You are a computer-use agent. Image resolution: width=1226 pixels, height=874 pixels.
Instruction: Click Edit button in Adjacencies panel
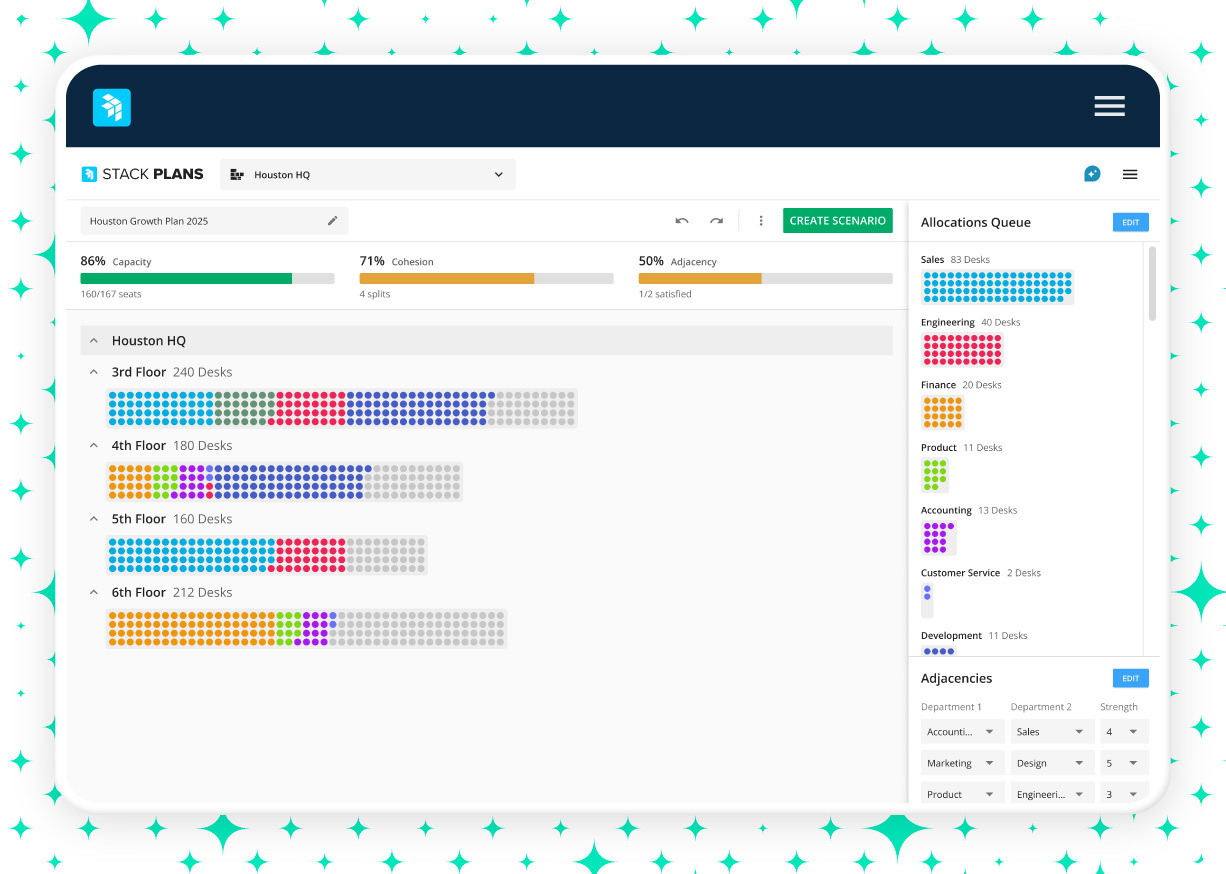(x=1130, y=678)
